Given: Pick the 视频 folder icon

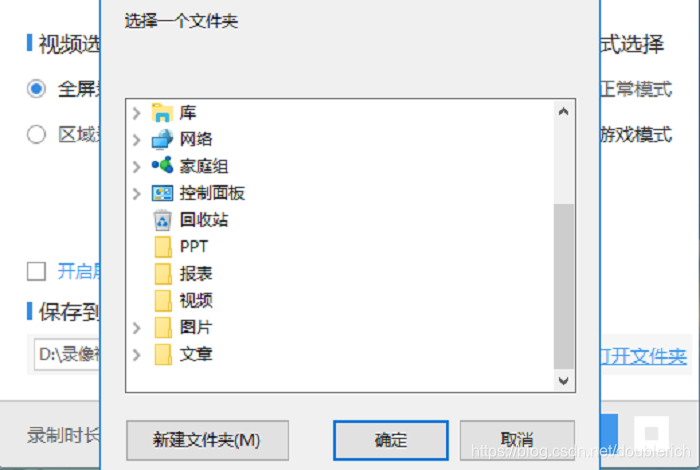Looking at the screenshot, I should (x=163, y=300).
